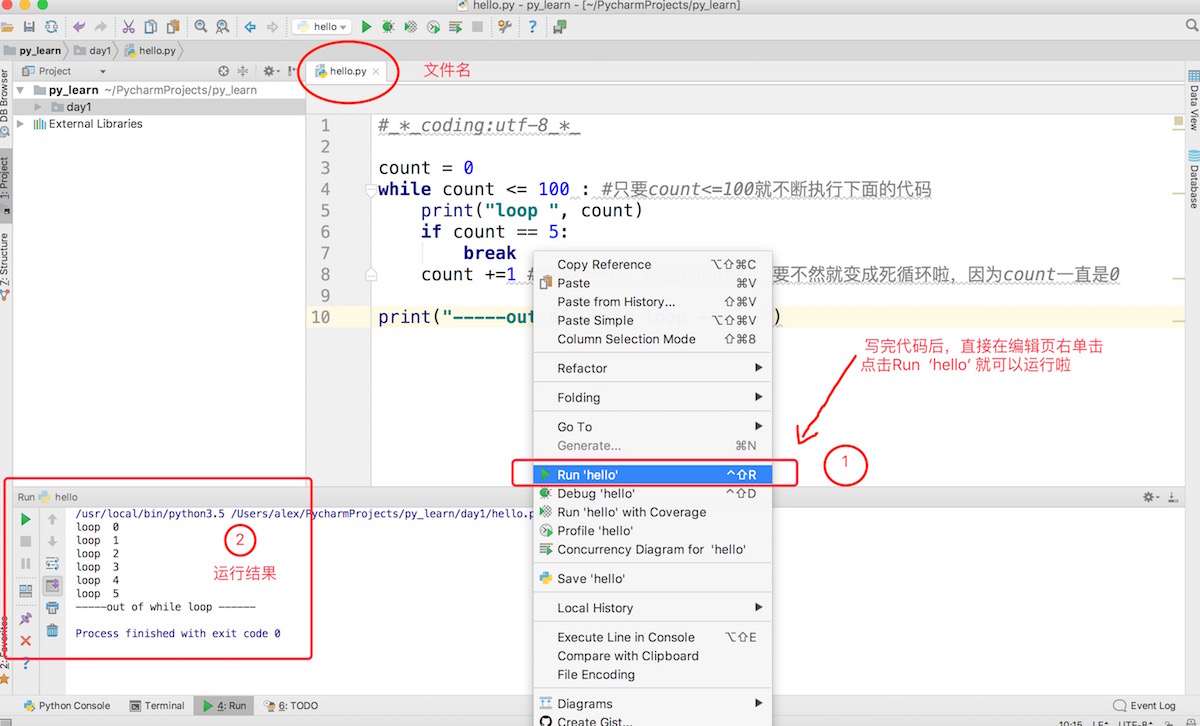This screenshot has width=1200, height=726.
Task: Click the Profile toolbar icon
Action: (x=434, y=27)
